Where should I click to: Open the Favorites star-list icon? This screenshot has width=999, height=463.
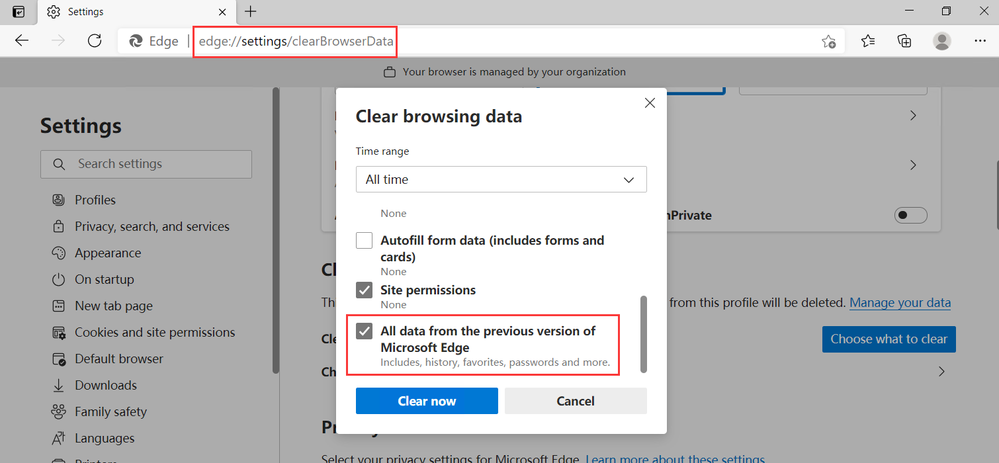pos(868,41)
